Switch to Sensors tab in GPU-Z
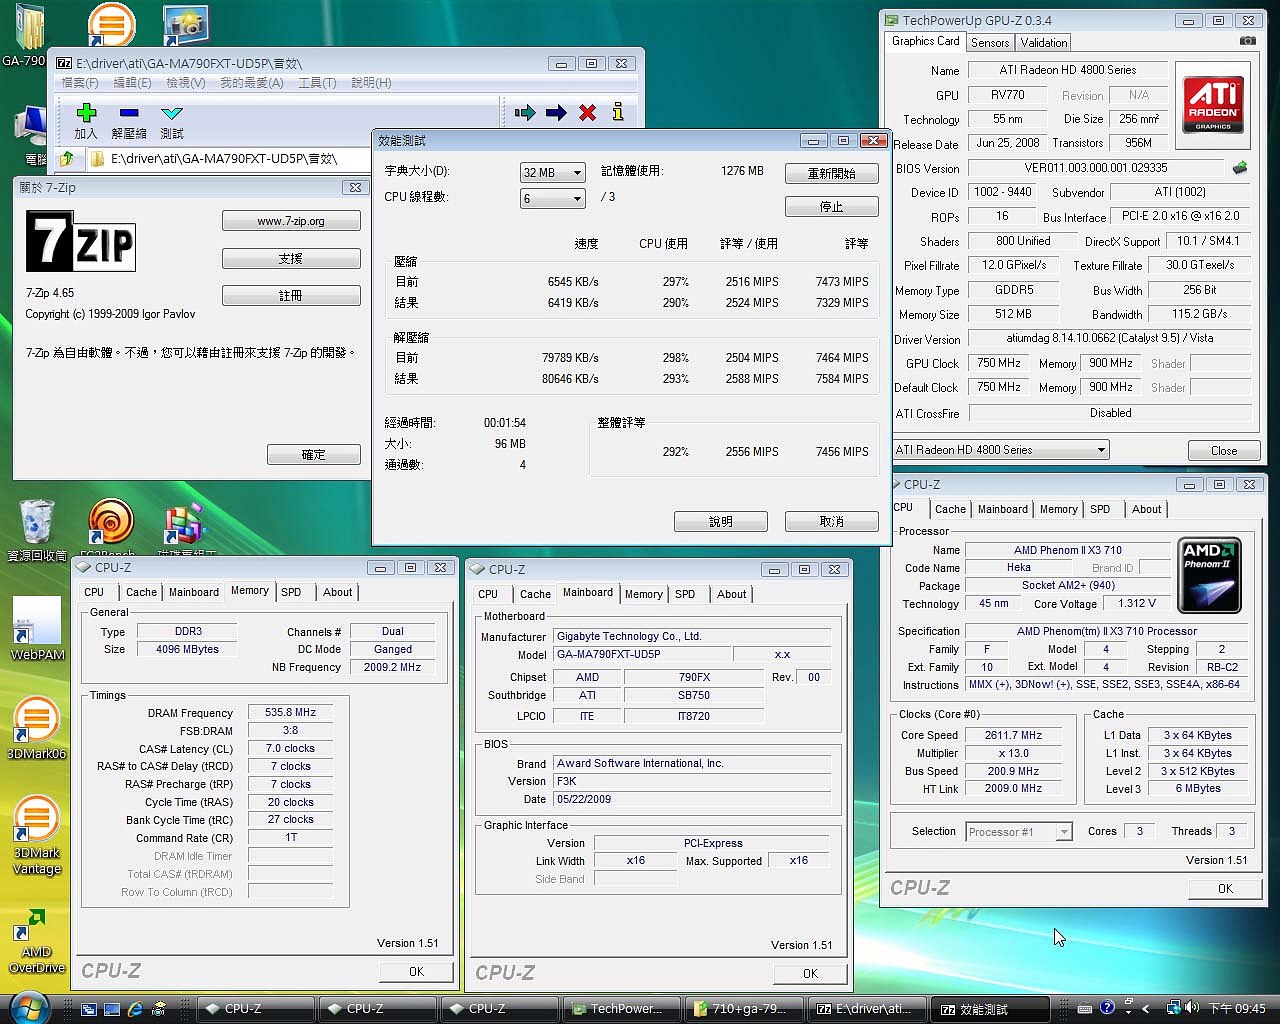Image resolution: width=1280 pixels, height=1024 pixels. click(x=990, y=43)
